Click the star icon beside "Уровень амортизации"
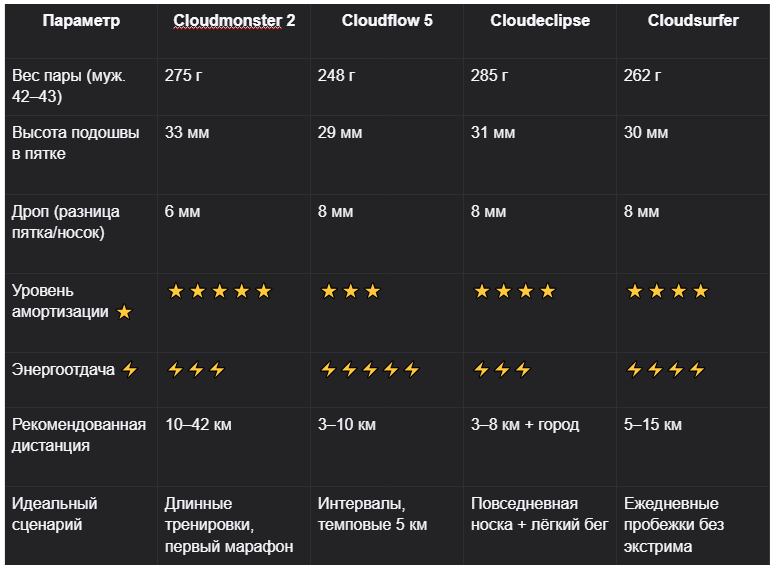This screenshot has height=570, width=775. [x=124, y=312]
